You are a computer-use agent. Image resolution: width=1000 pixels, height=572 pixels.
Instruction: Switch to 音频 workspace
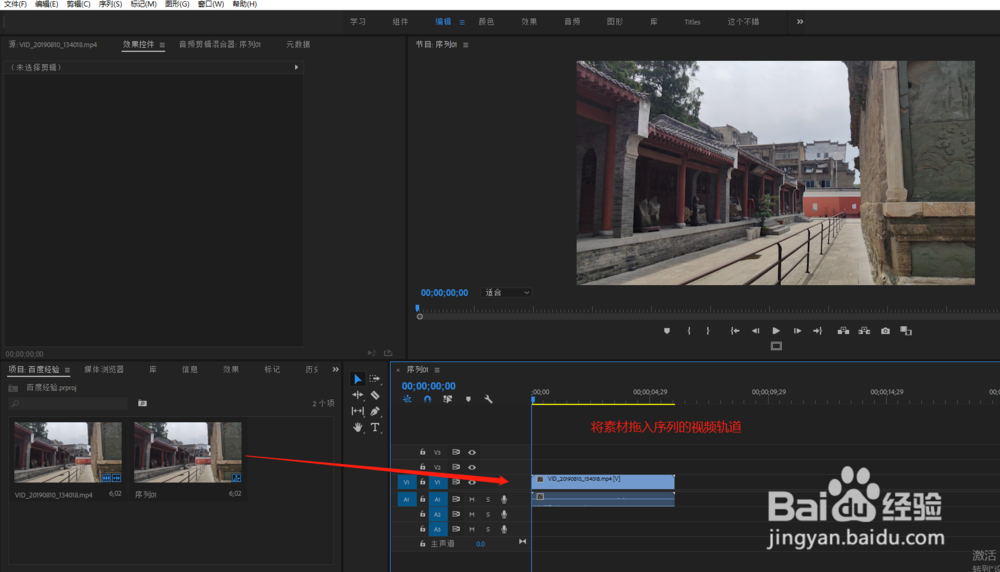click(x=572, y=22)
